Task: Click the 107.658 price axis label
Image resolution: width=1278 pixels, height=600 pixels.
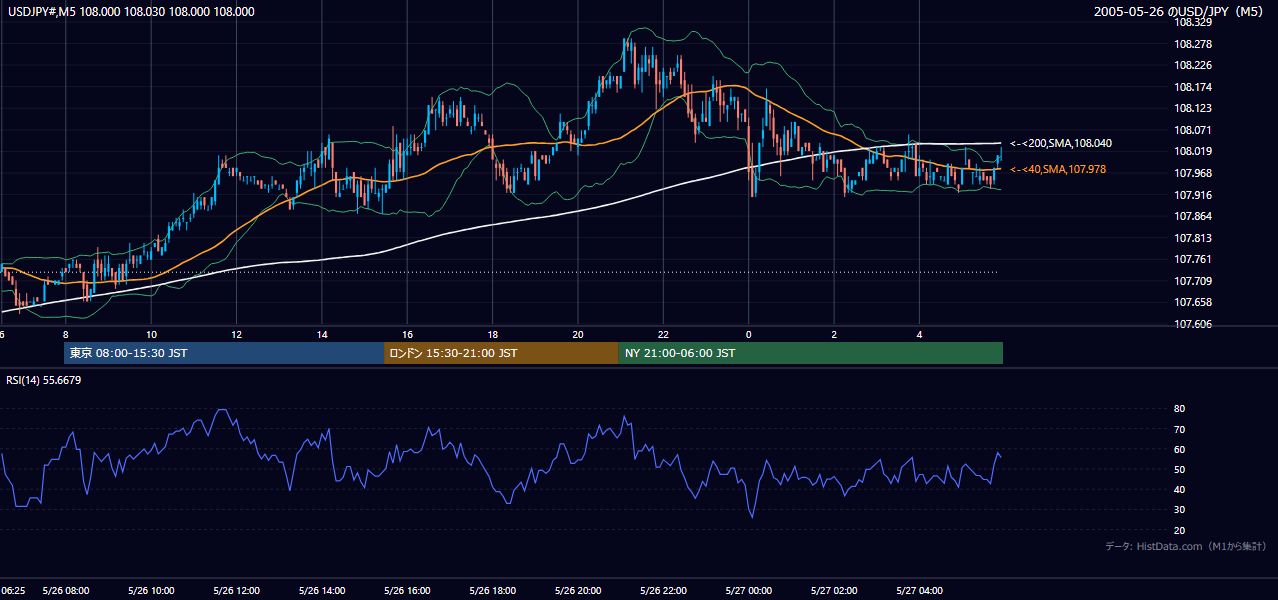Action: click(x=1194, y=302)
